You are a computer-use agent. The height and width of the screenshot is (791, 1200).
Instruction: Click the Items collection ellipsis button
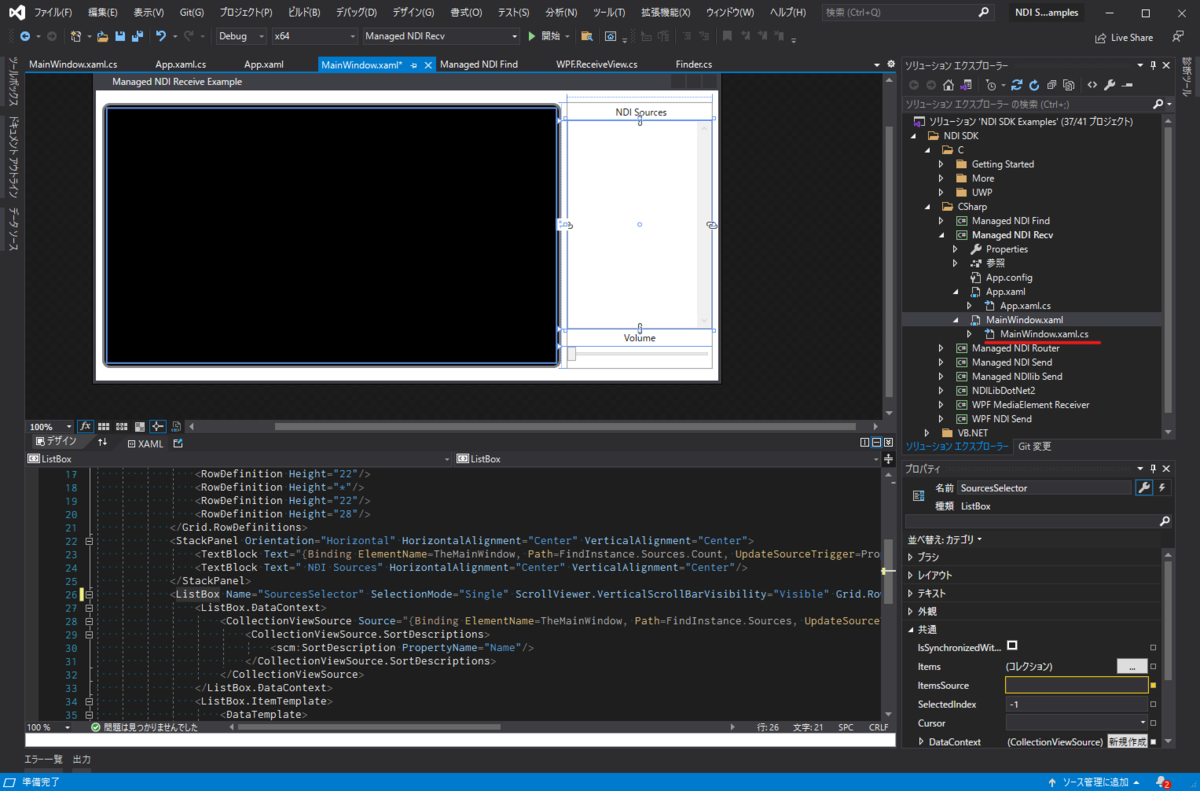point(1132,666)
